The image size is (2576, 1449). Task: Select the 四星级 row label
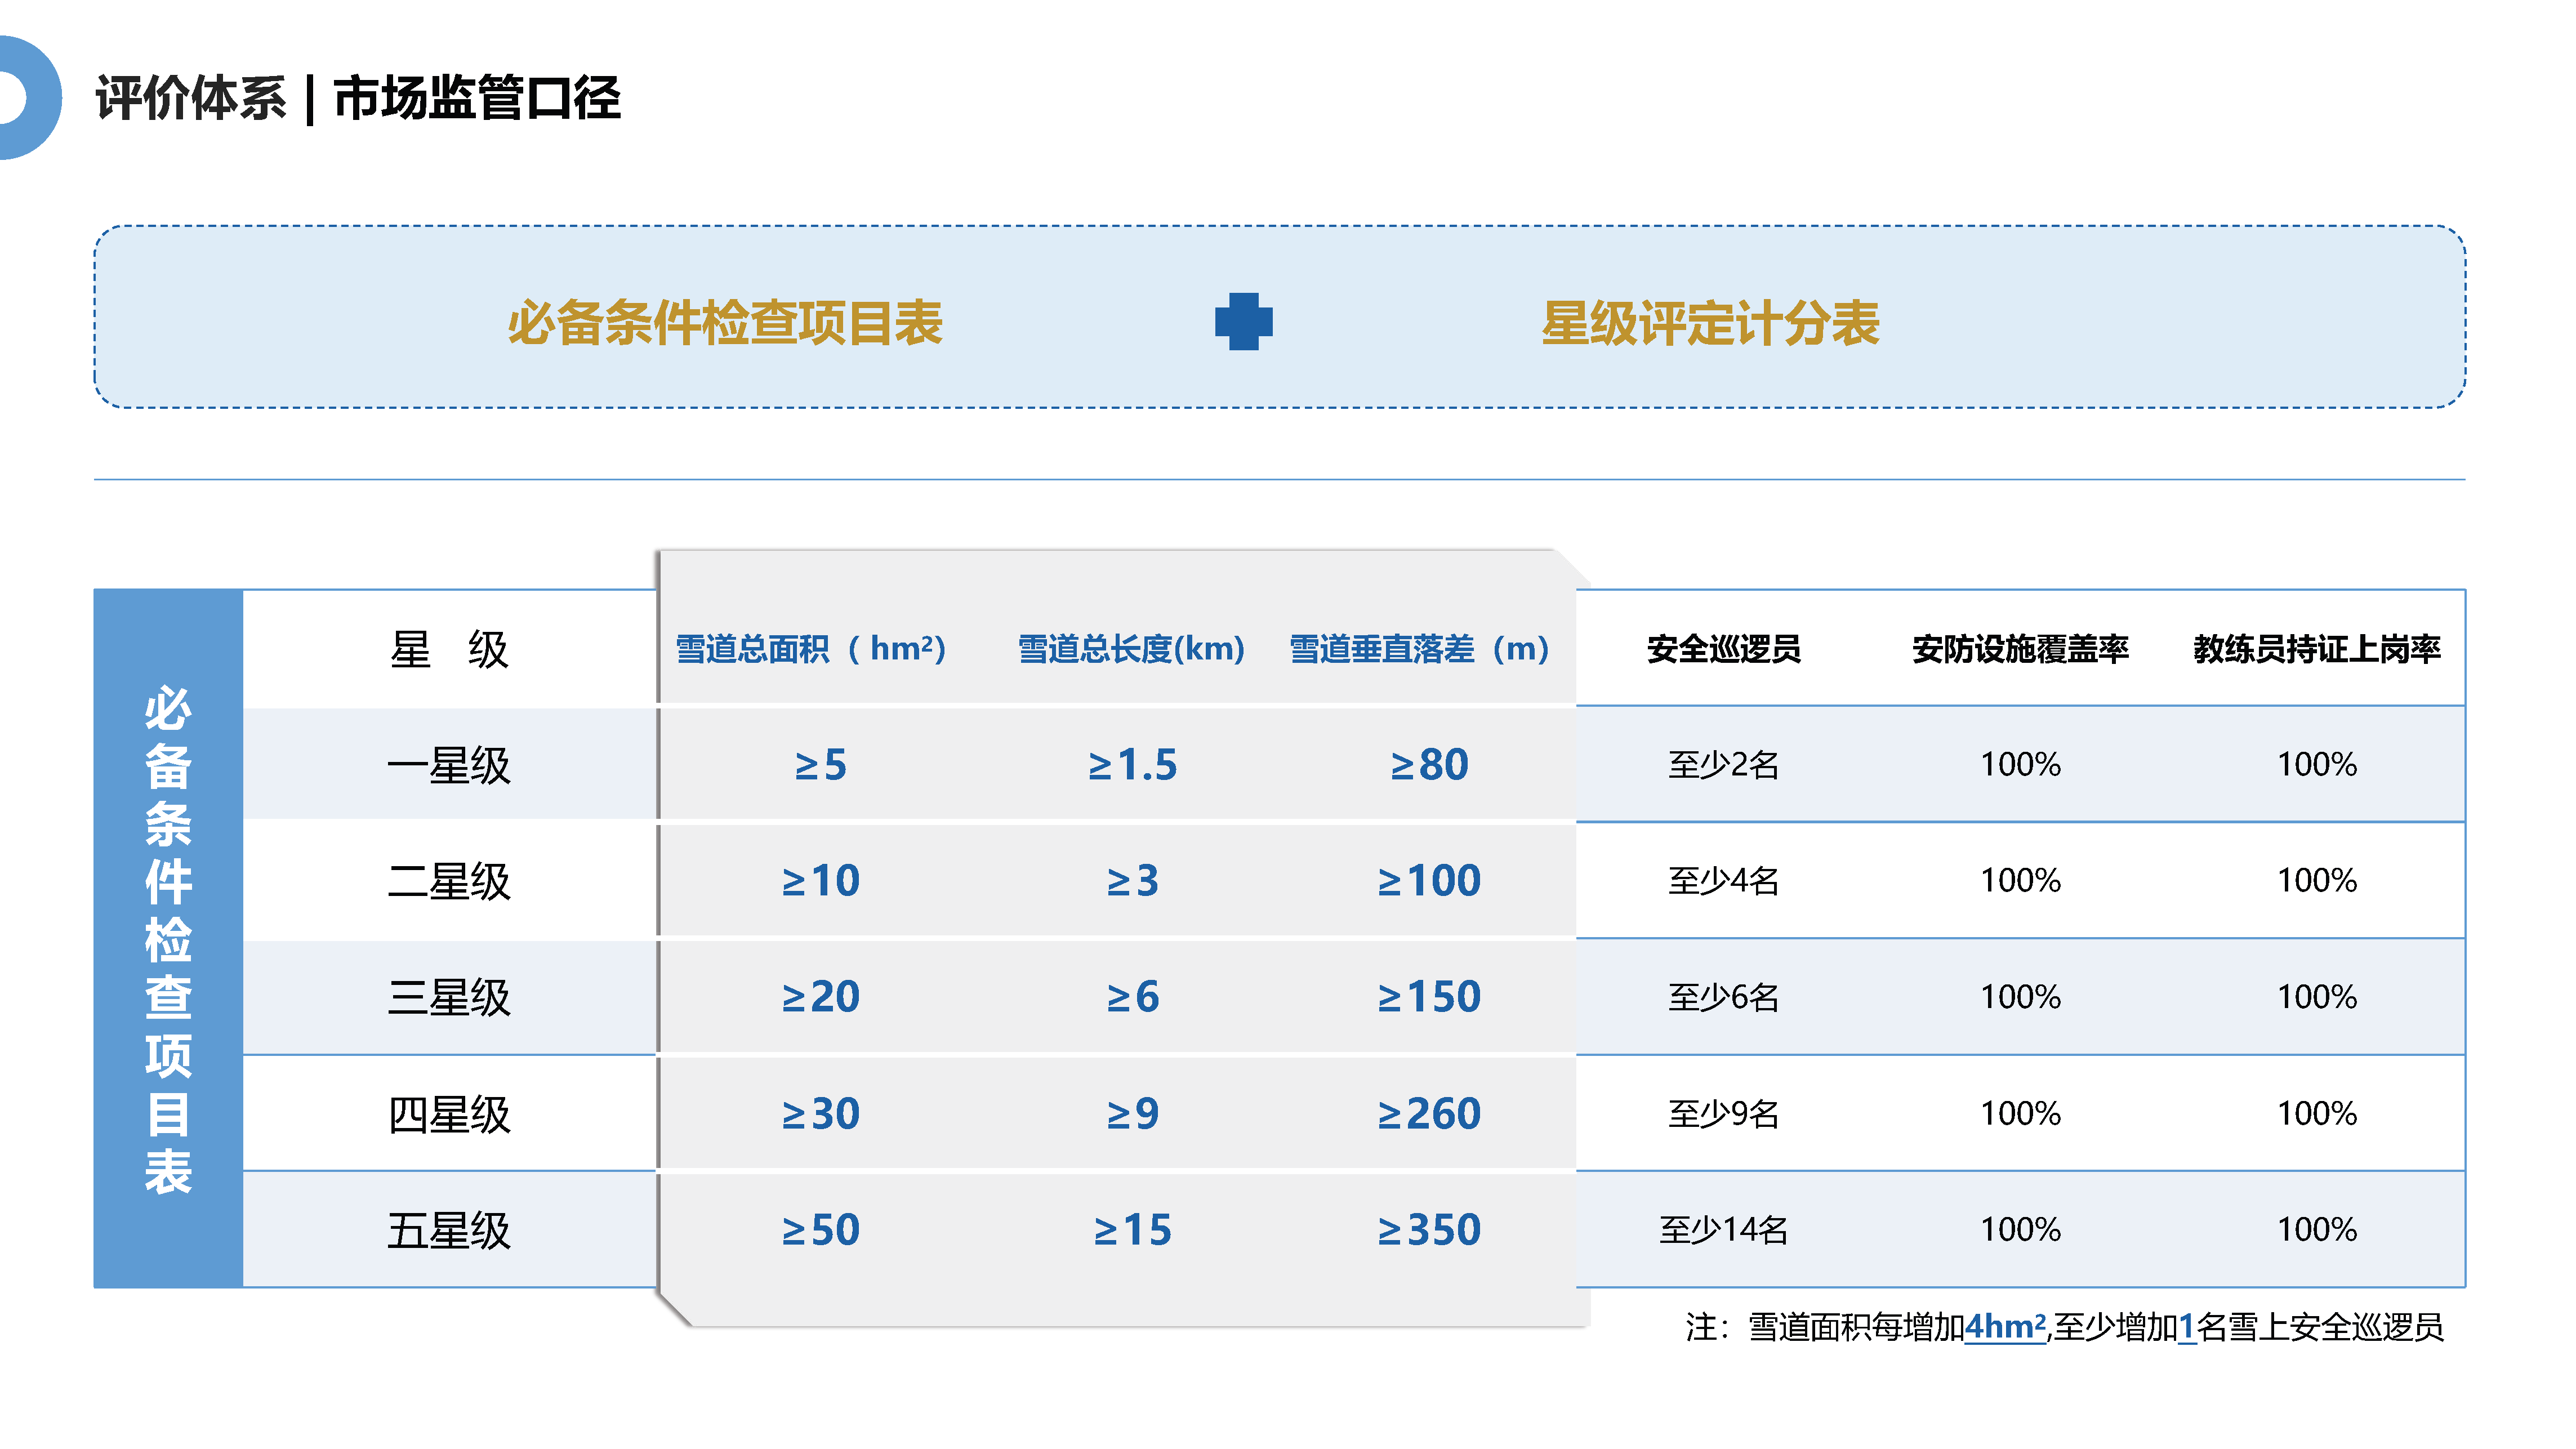pyautogui.click(x=449, y=1114)
